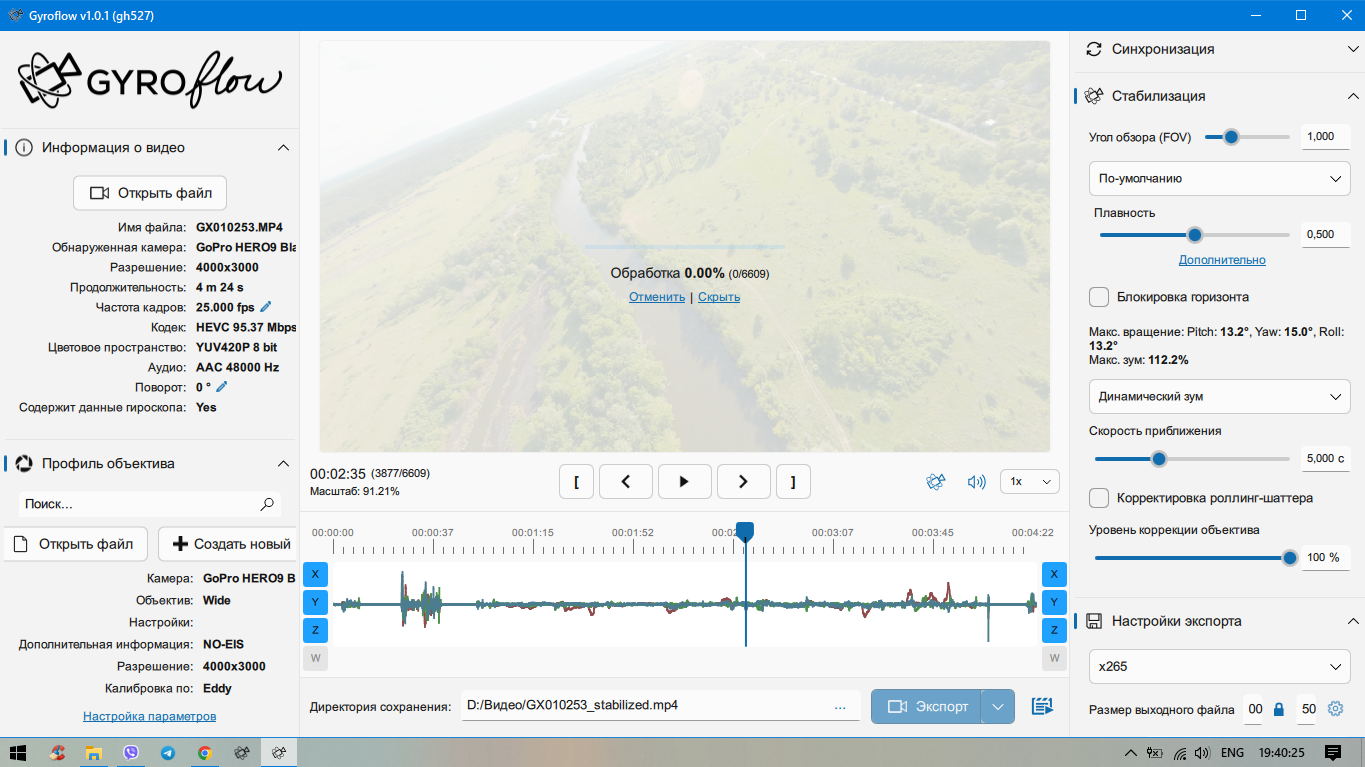Mute playback with the speaker icon
The width and height of the screenshot is (1365, 767).
click(975, 481)
